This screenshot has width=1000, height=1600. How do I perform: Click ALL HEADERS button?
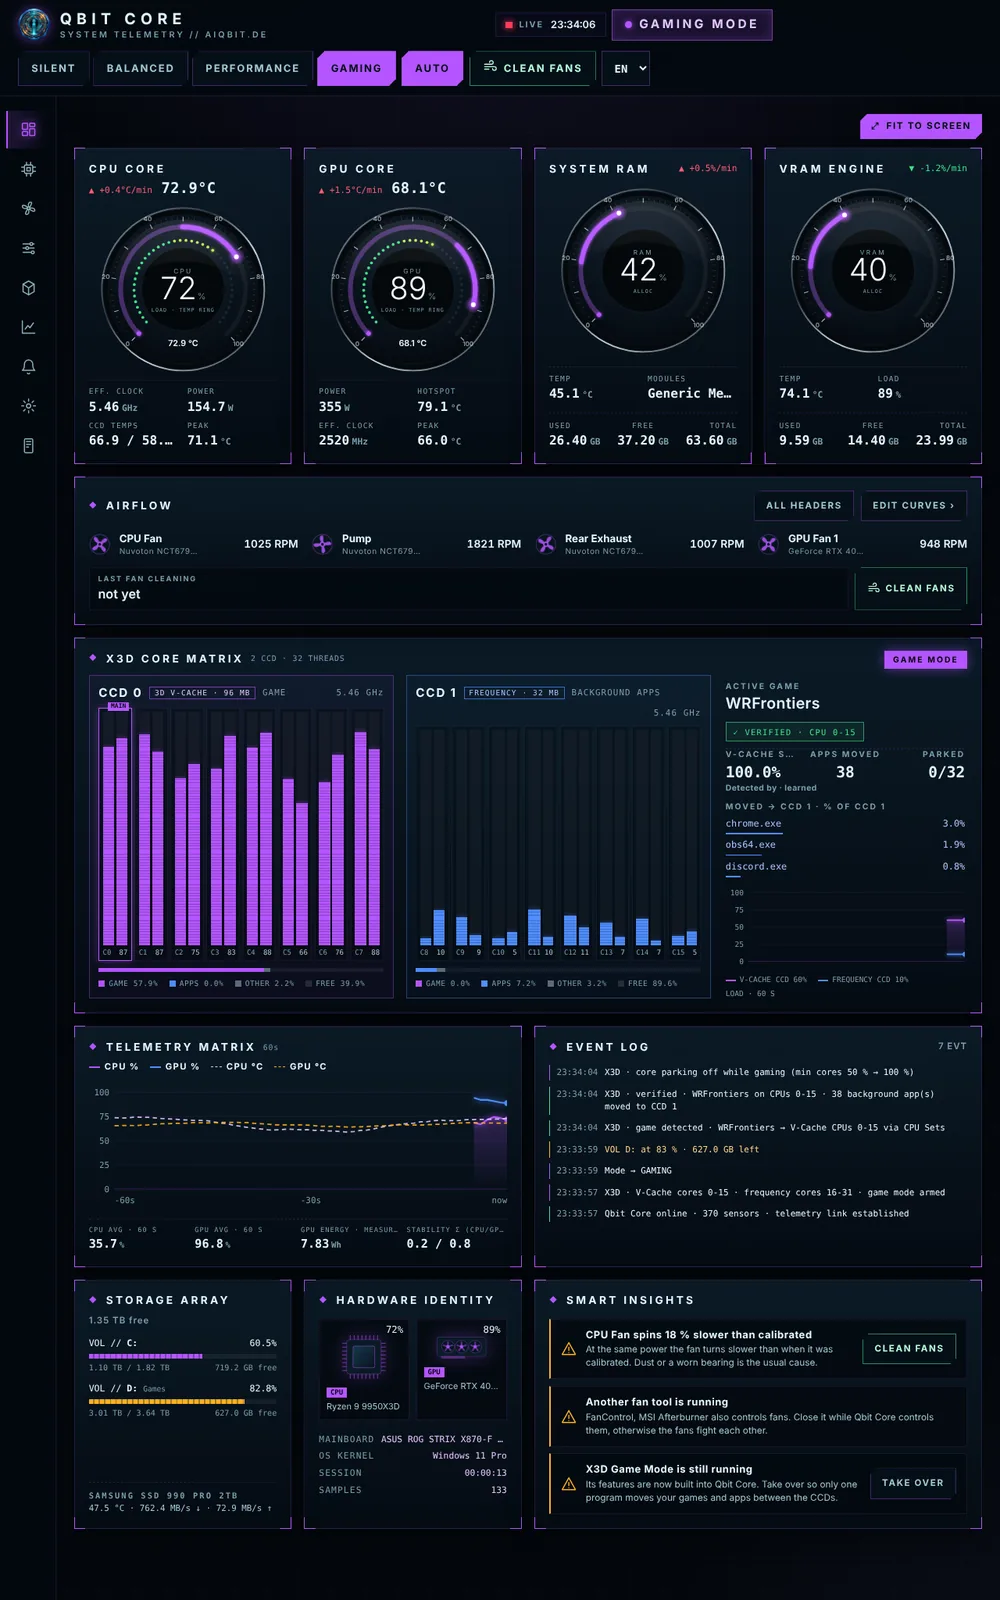coord(803,506)
